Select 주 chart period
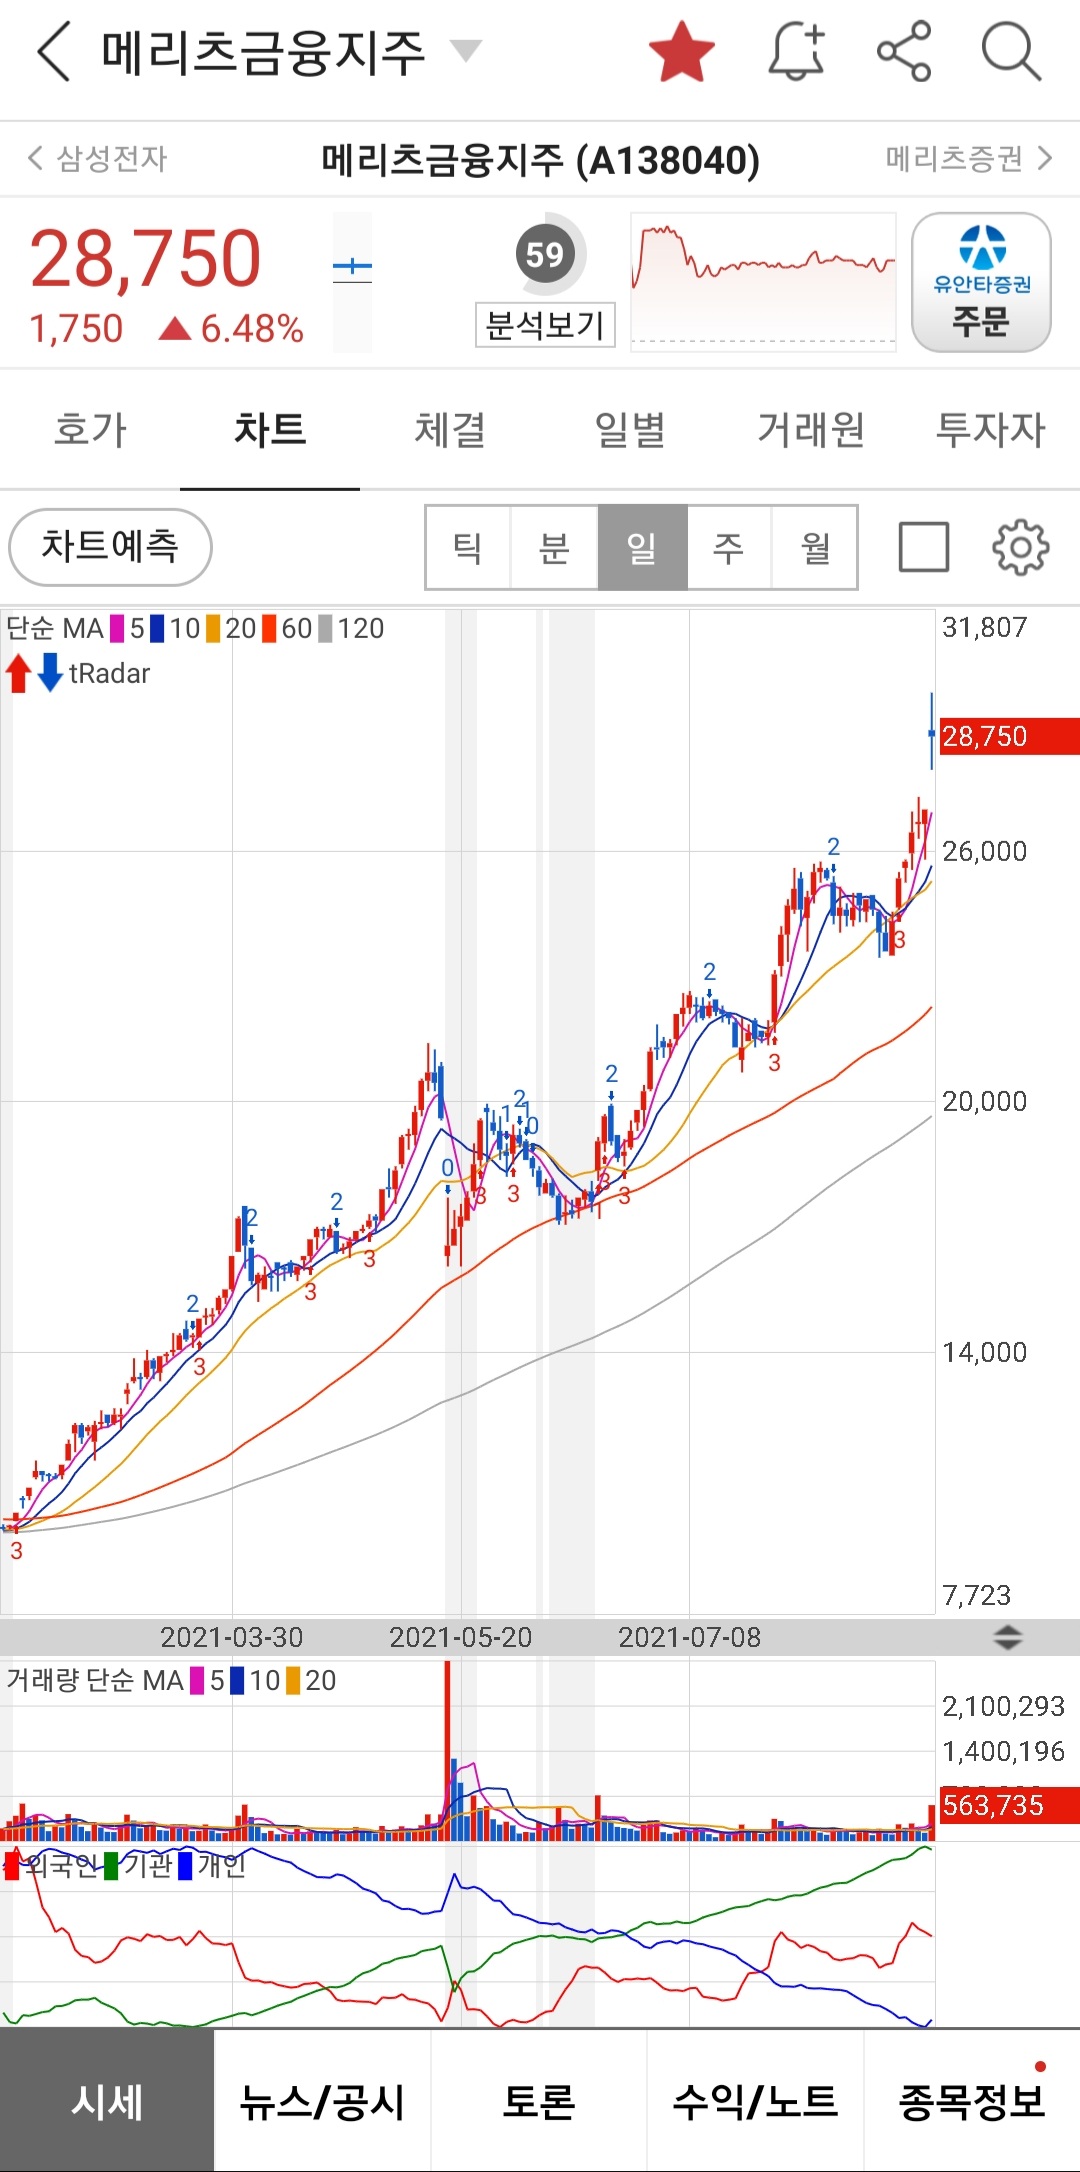 click(729, 547)
